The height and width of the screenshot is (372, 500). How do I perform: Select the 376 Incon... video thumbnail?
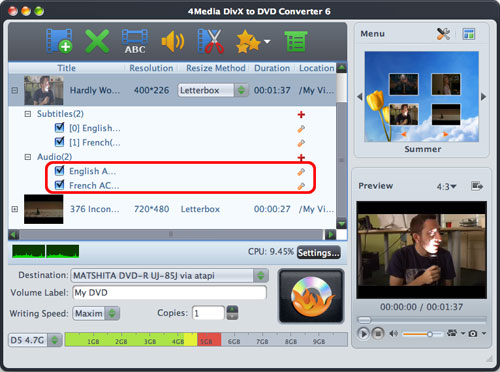coord(44,209)
